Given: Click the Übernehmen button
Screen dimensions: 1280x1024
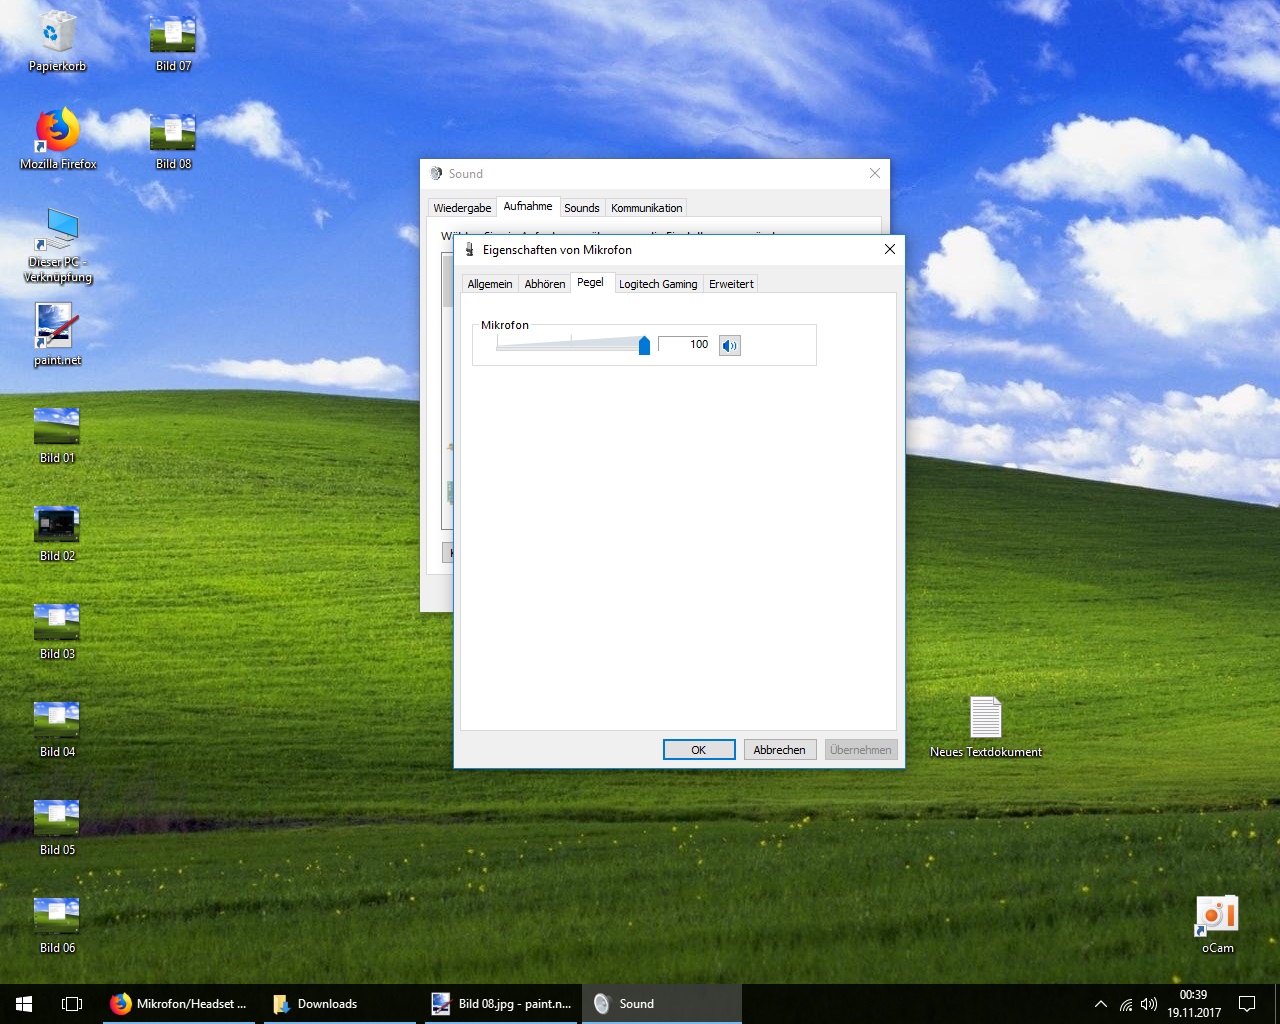Looking at the screenshot, I should (861, 750).
